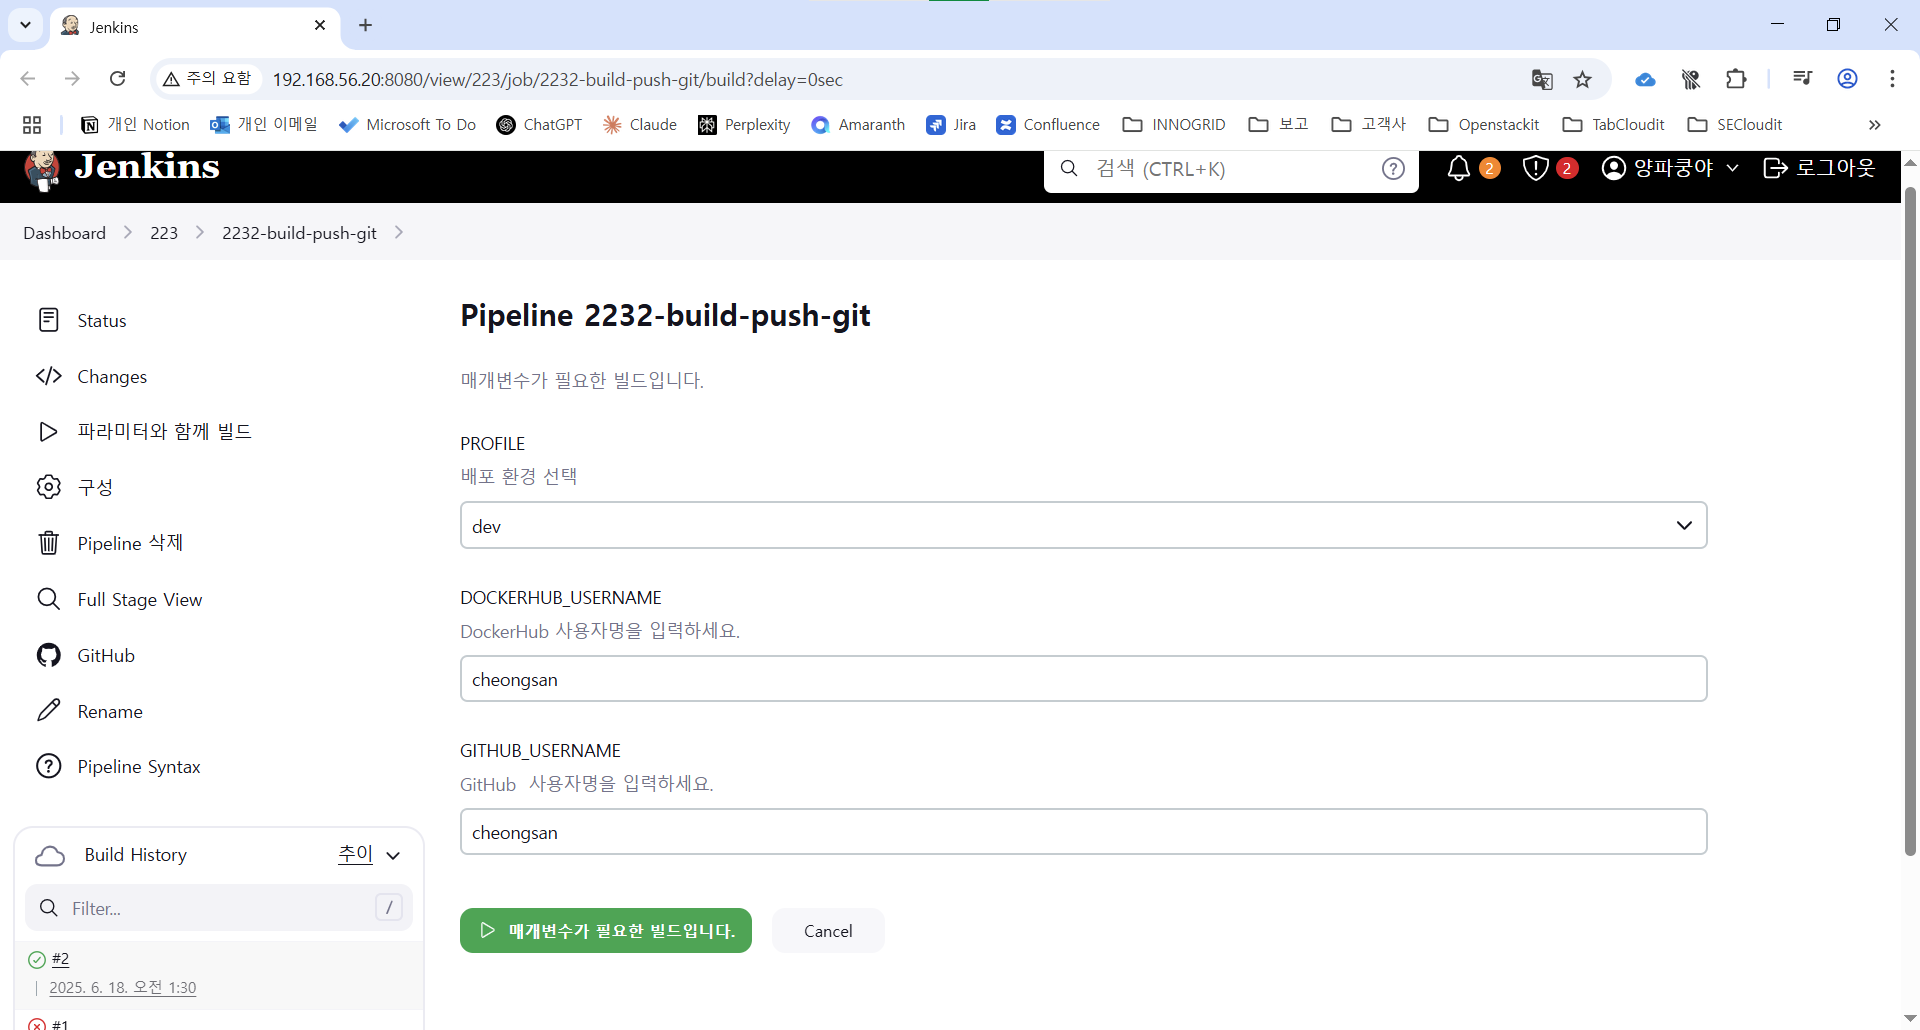1920x1030 pixels.
Task: Open build #2 link in history
Action: (60, 960)
